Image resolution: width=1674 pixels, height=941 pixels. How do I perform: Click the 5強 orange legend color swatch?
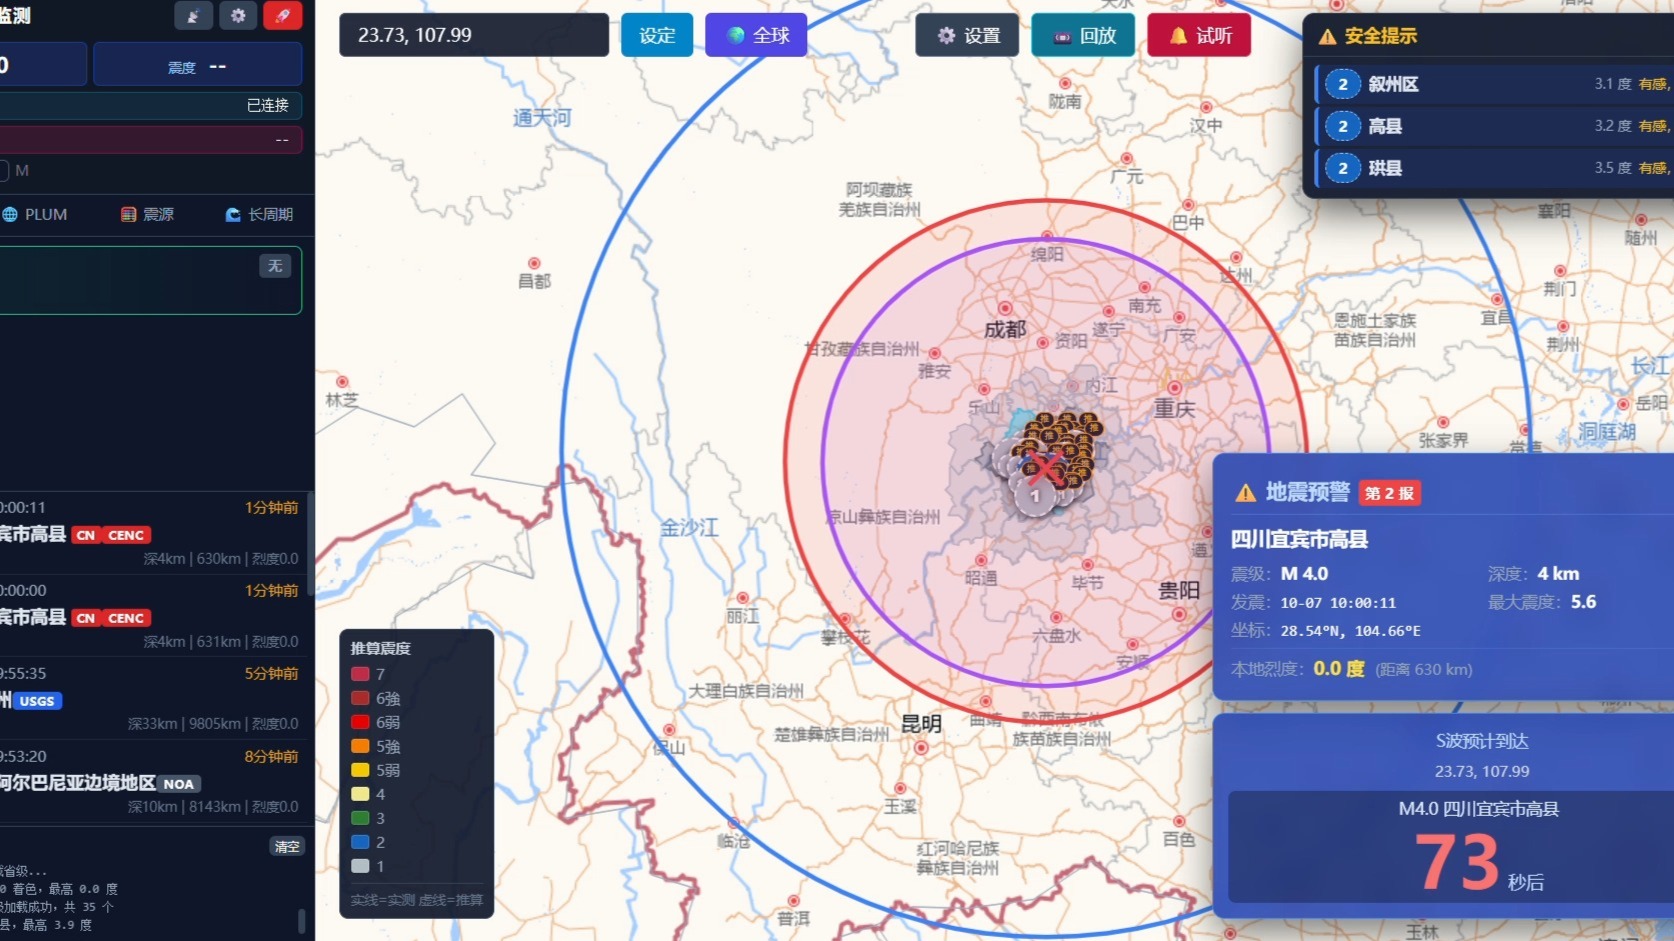[360, 746]
